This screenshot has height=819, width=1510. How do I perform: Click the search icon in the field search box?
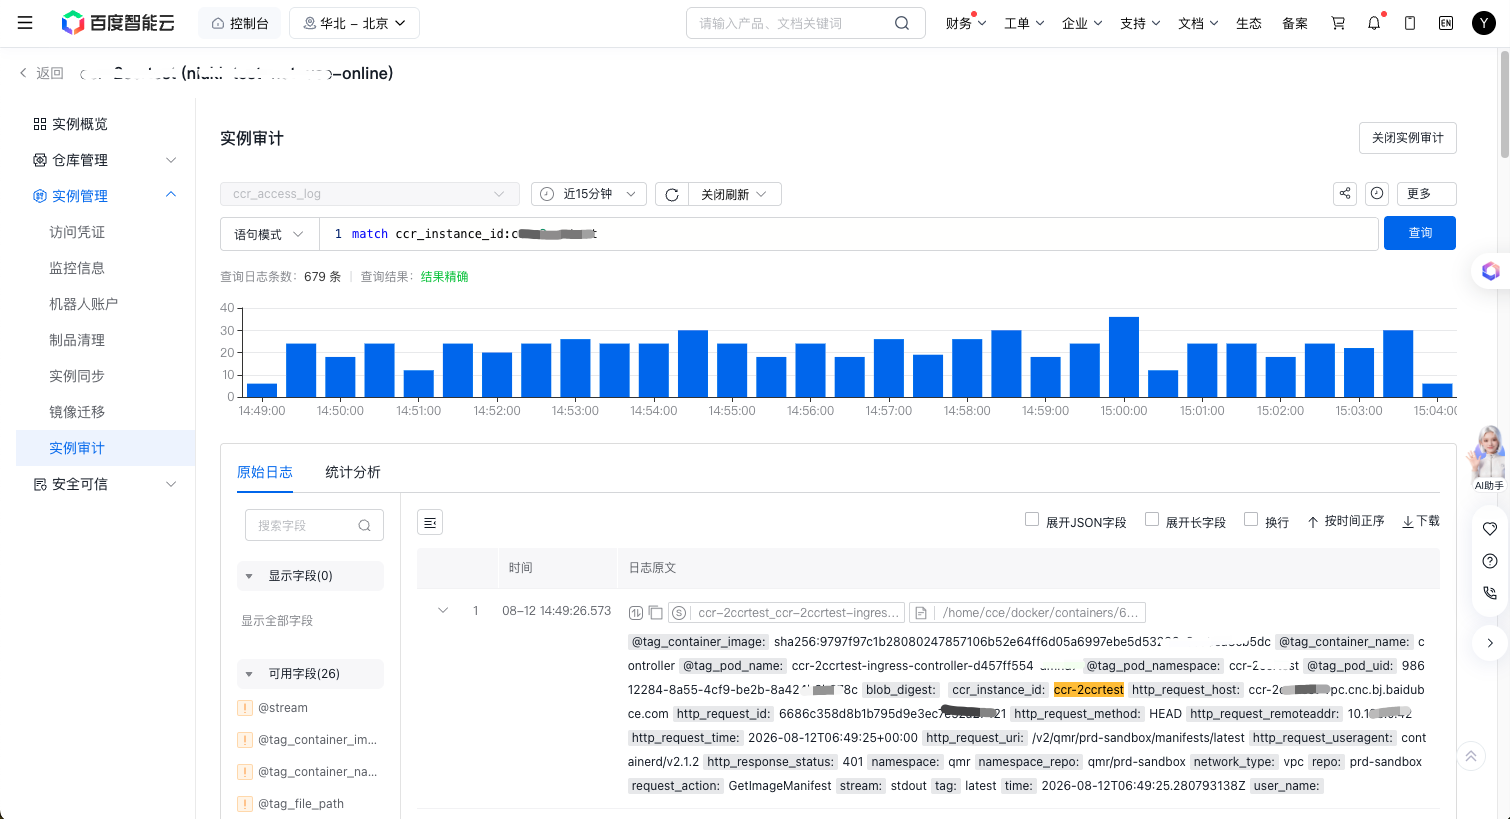tap(364, 525)
